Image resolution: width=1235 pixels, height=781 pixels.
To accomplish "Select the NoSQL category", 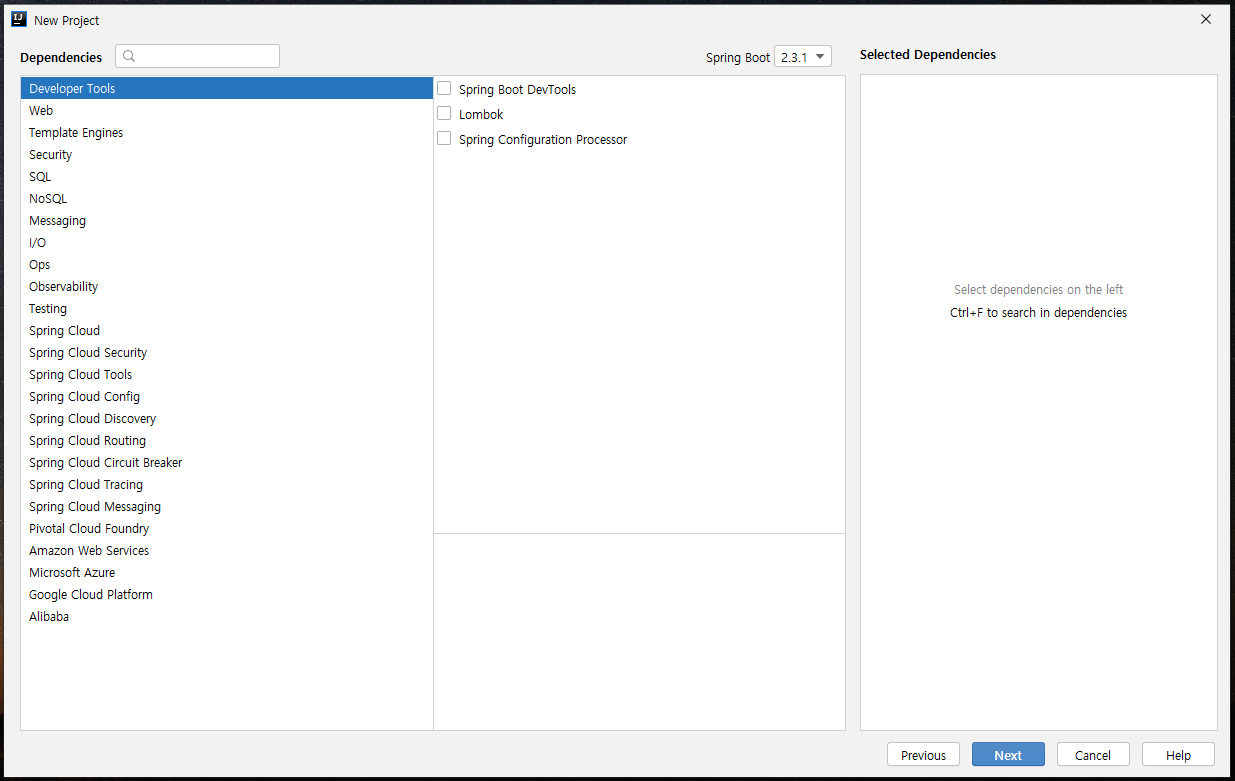I will pos(227,198).
